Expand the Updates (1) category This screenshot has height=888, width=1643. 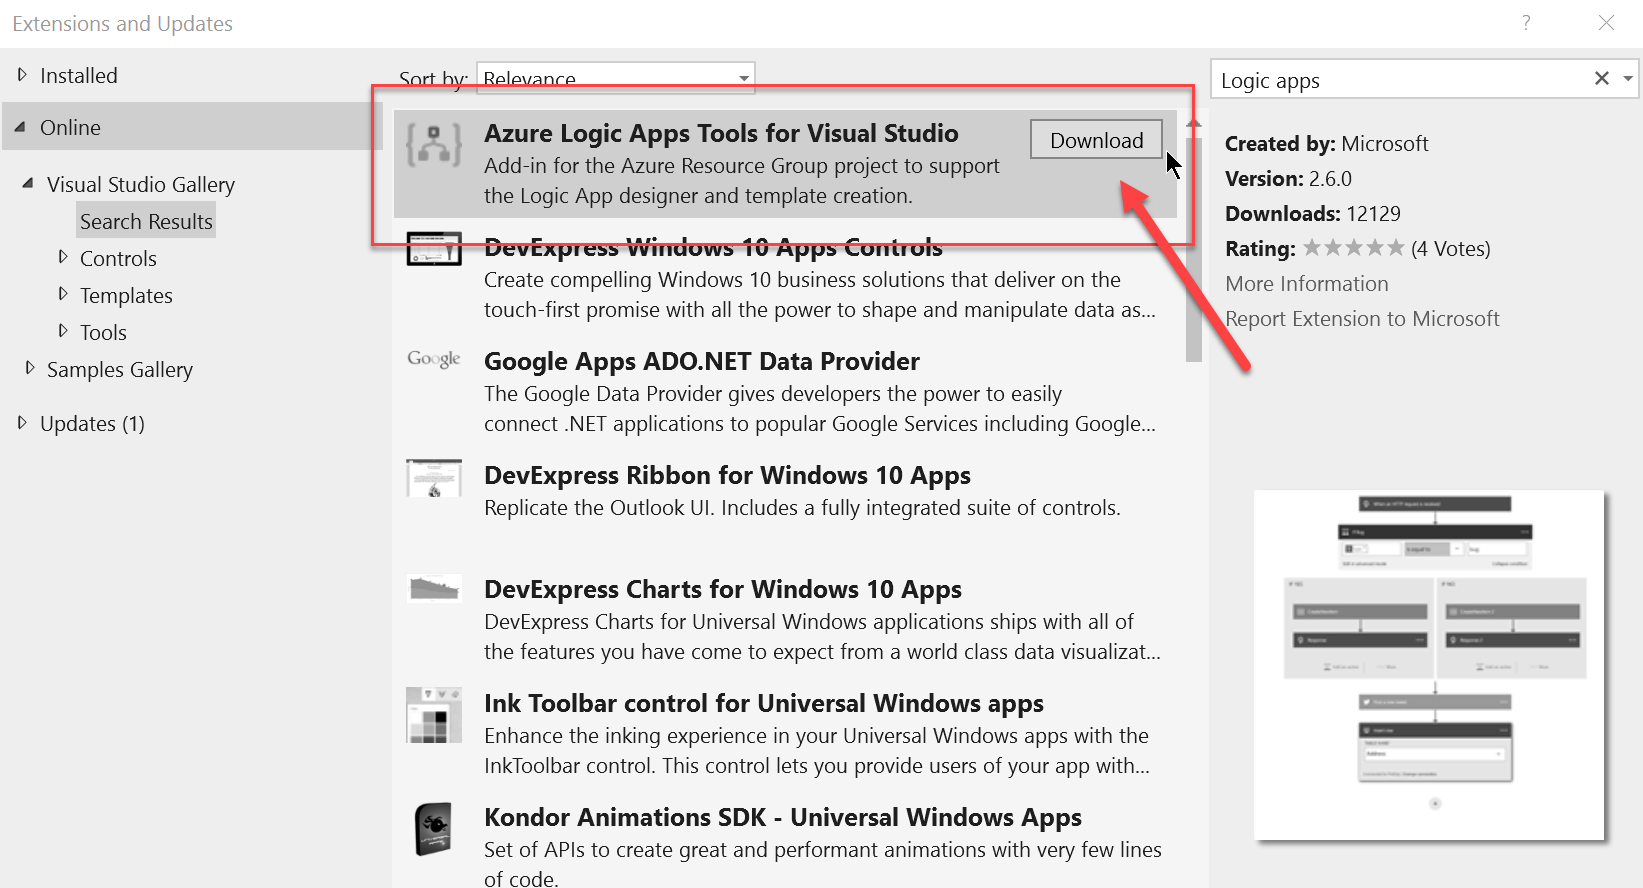[x=22, y=422]
